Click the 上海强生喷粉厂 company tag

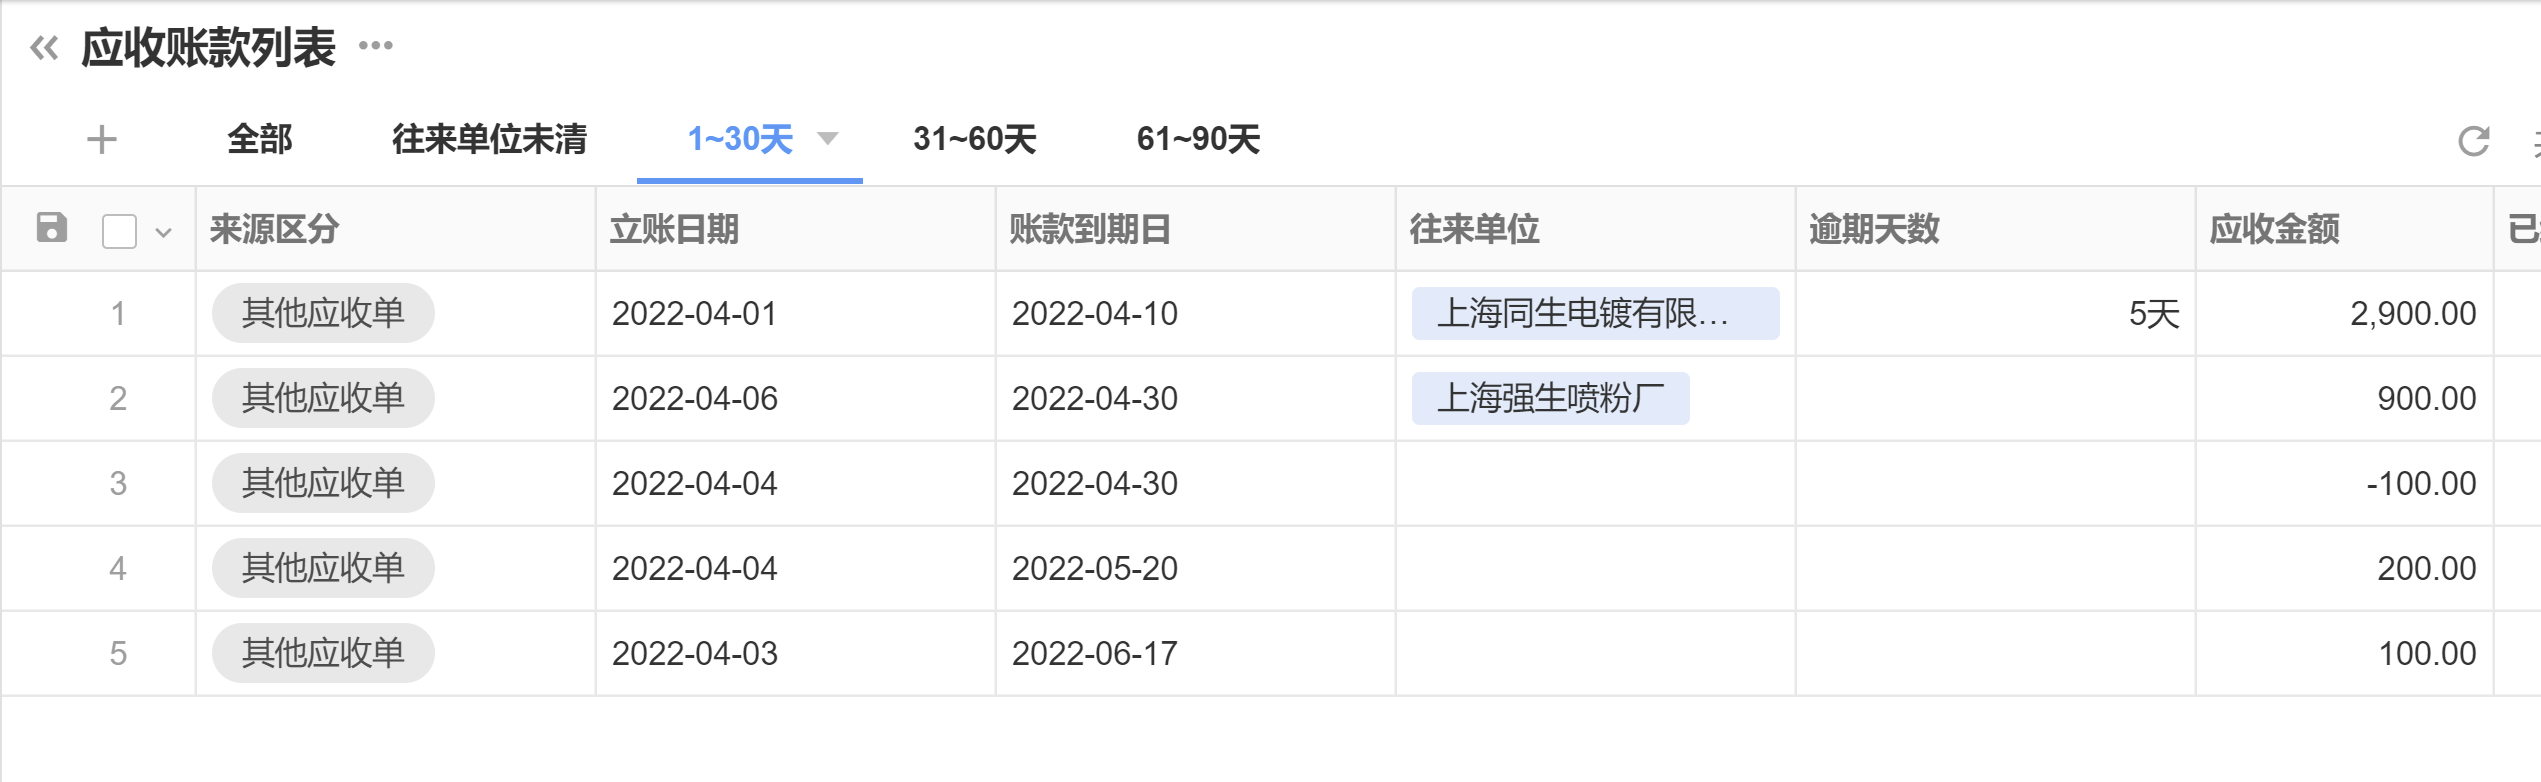click(x=1550, y=399)
